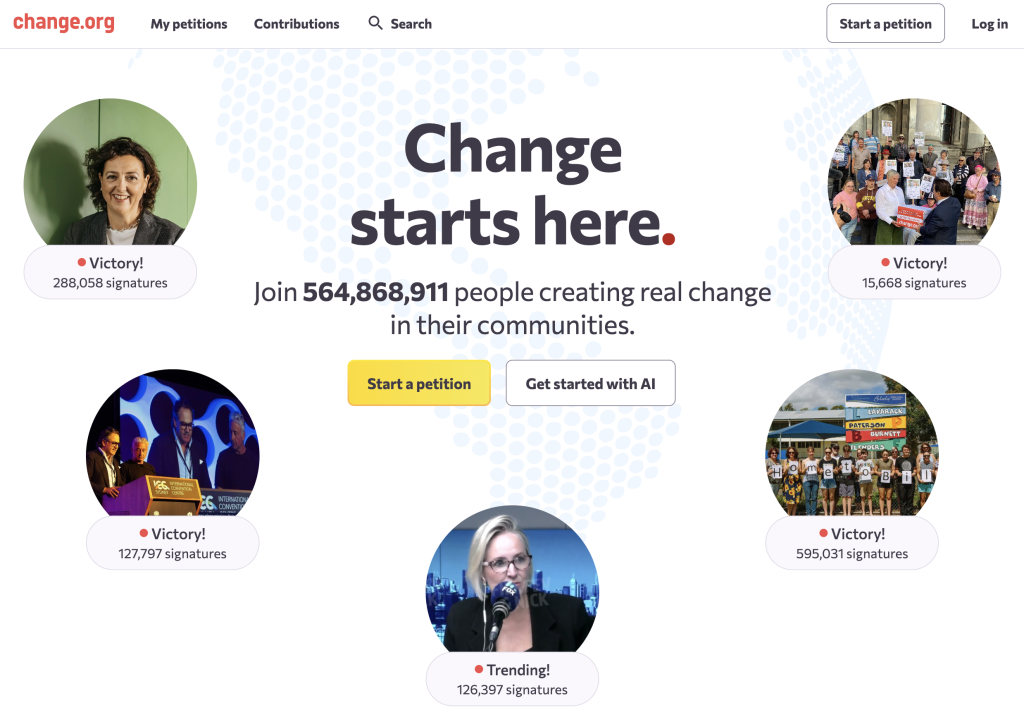Screen dimensions: 1024x722
Task: Open the Trending petition with 126,397 signatures
Action: point(512,680)
